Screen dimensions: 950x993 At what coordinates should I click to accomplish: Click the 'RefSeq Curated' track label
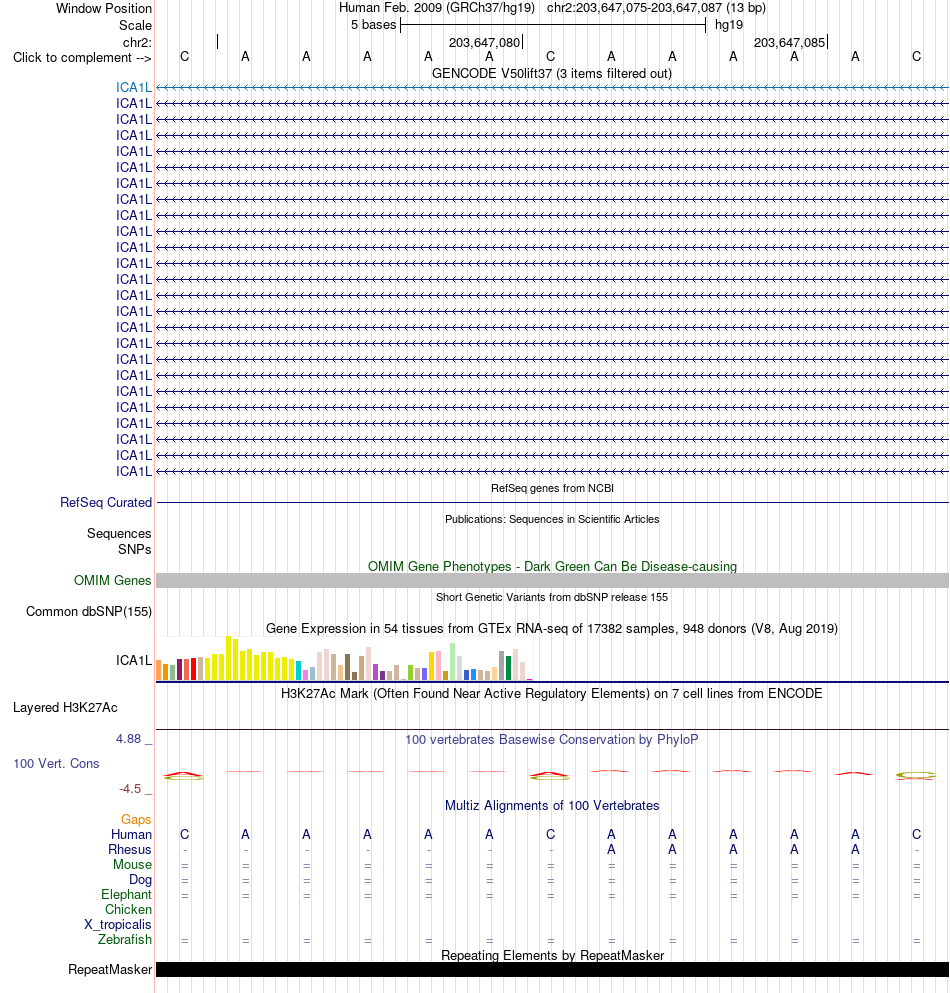pyautogui.click(x=106, y=502)
